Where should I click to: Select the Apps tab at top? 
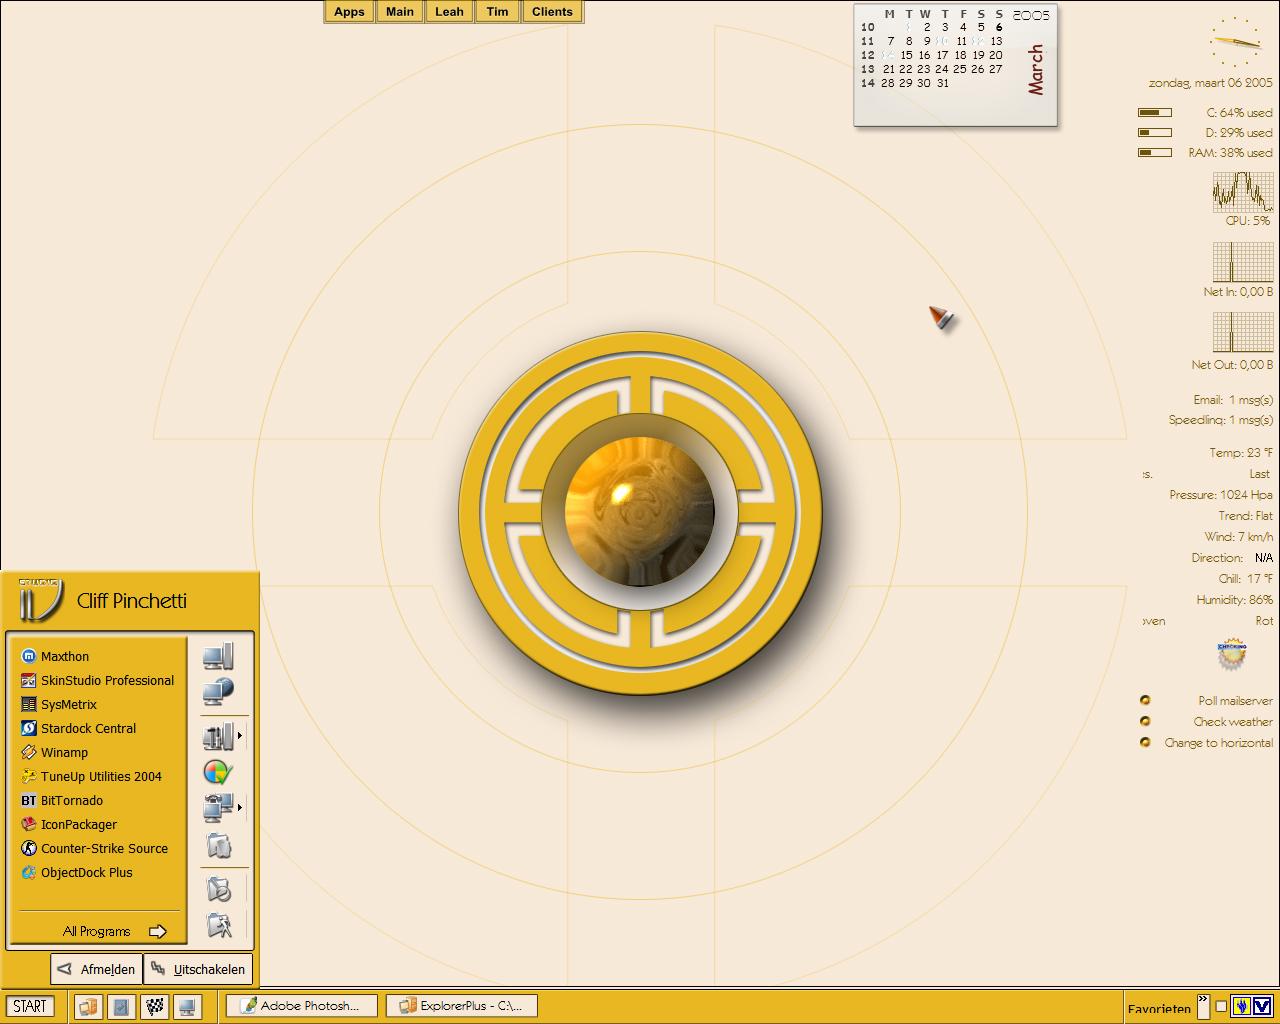[349, 12]
